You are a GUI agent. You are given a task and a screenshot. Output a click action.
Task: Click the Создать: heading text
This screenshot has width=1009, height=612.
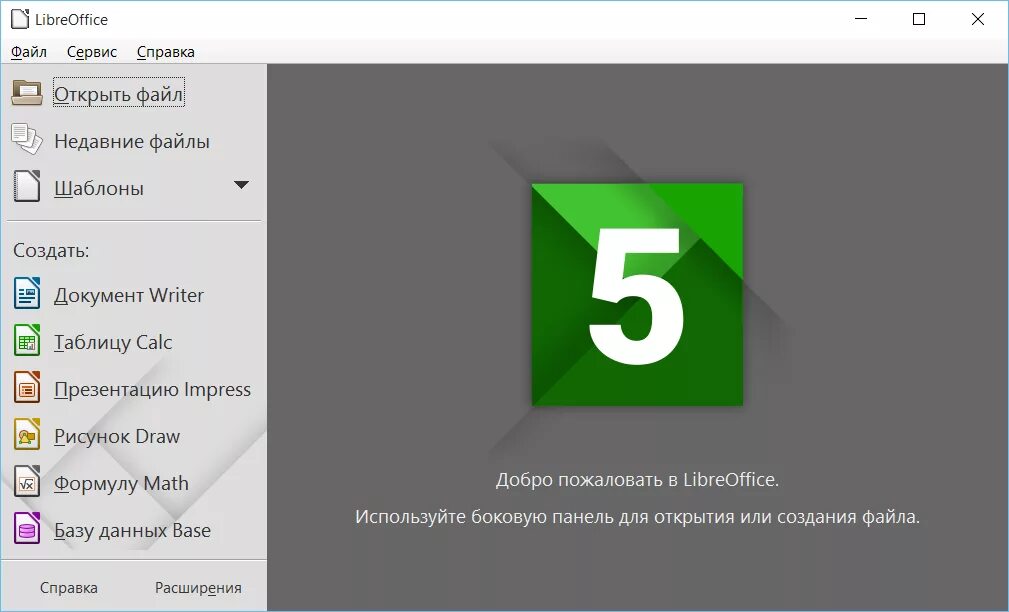click(51, 250)
